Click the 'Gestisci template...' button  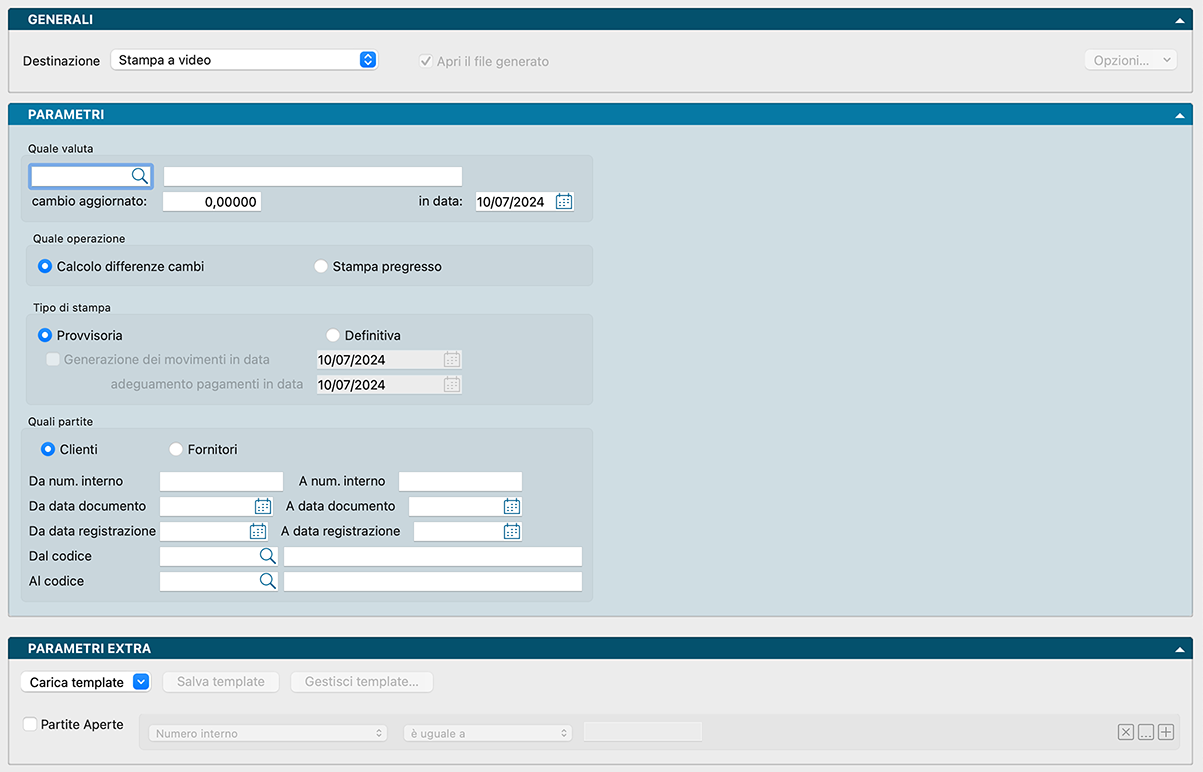tap(362, 682)
